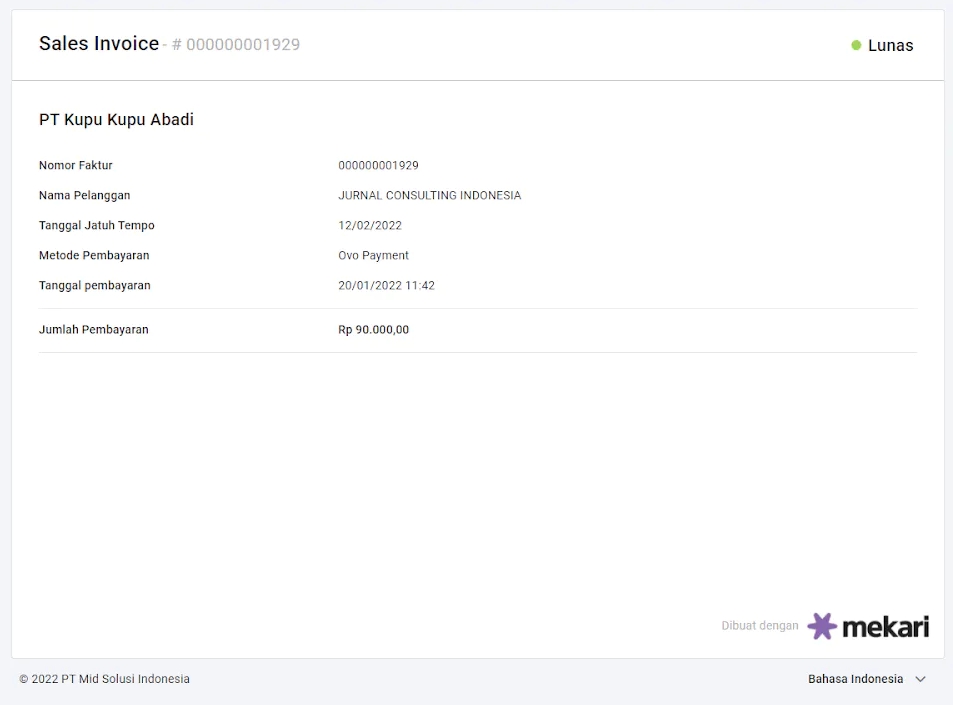Click the payment date 20/01/2022 11:42
The height and width of the screenshot is (705, 953).
386,286
